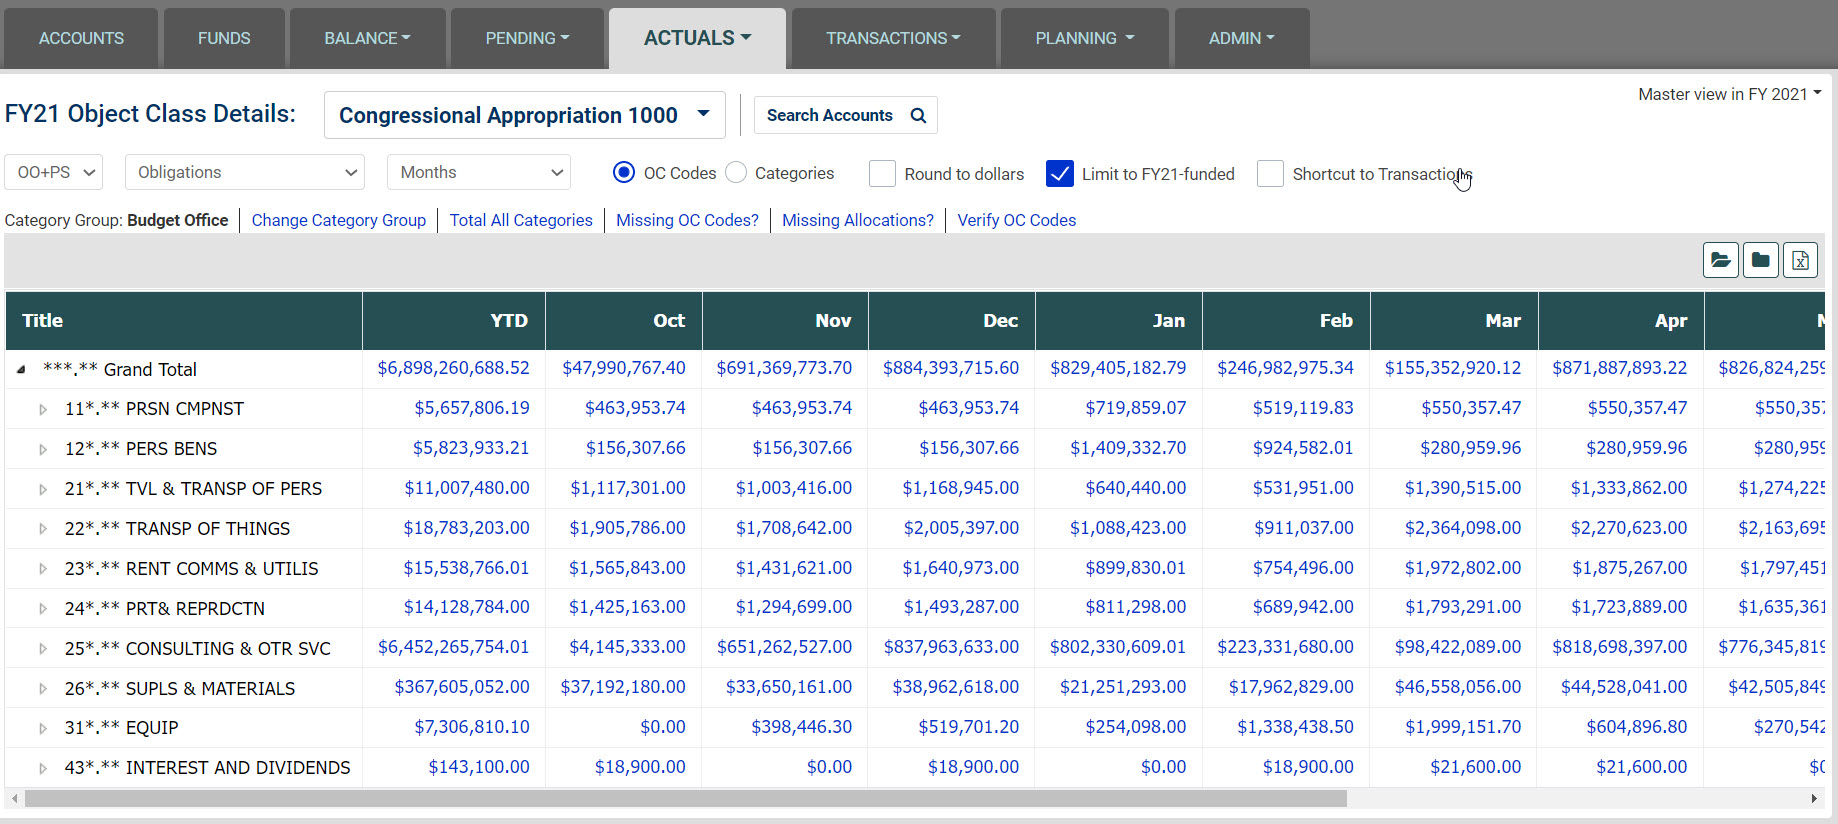Click the Oct column header
1838x824 pixels.
pyautogui.click(x=624, y=321)
